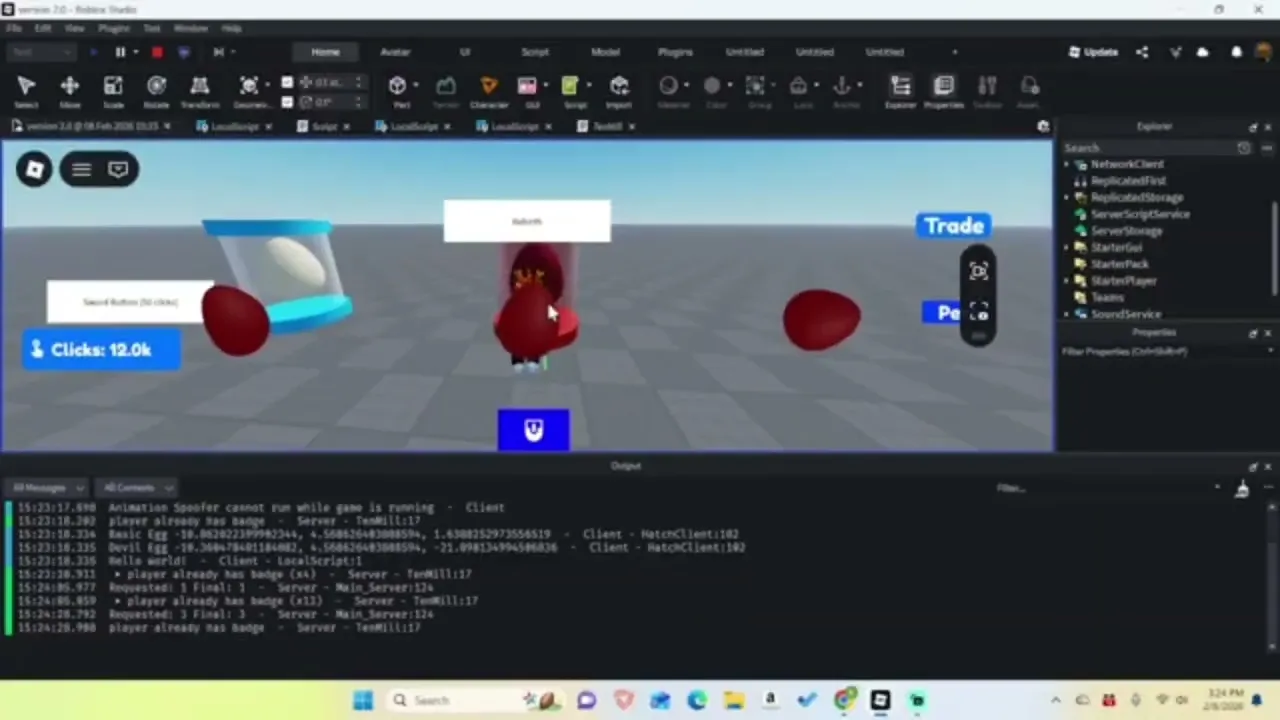Click the cloud icon near Update

[x=1203, y=52]
